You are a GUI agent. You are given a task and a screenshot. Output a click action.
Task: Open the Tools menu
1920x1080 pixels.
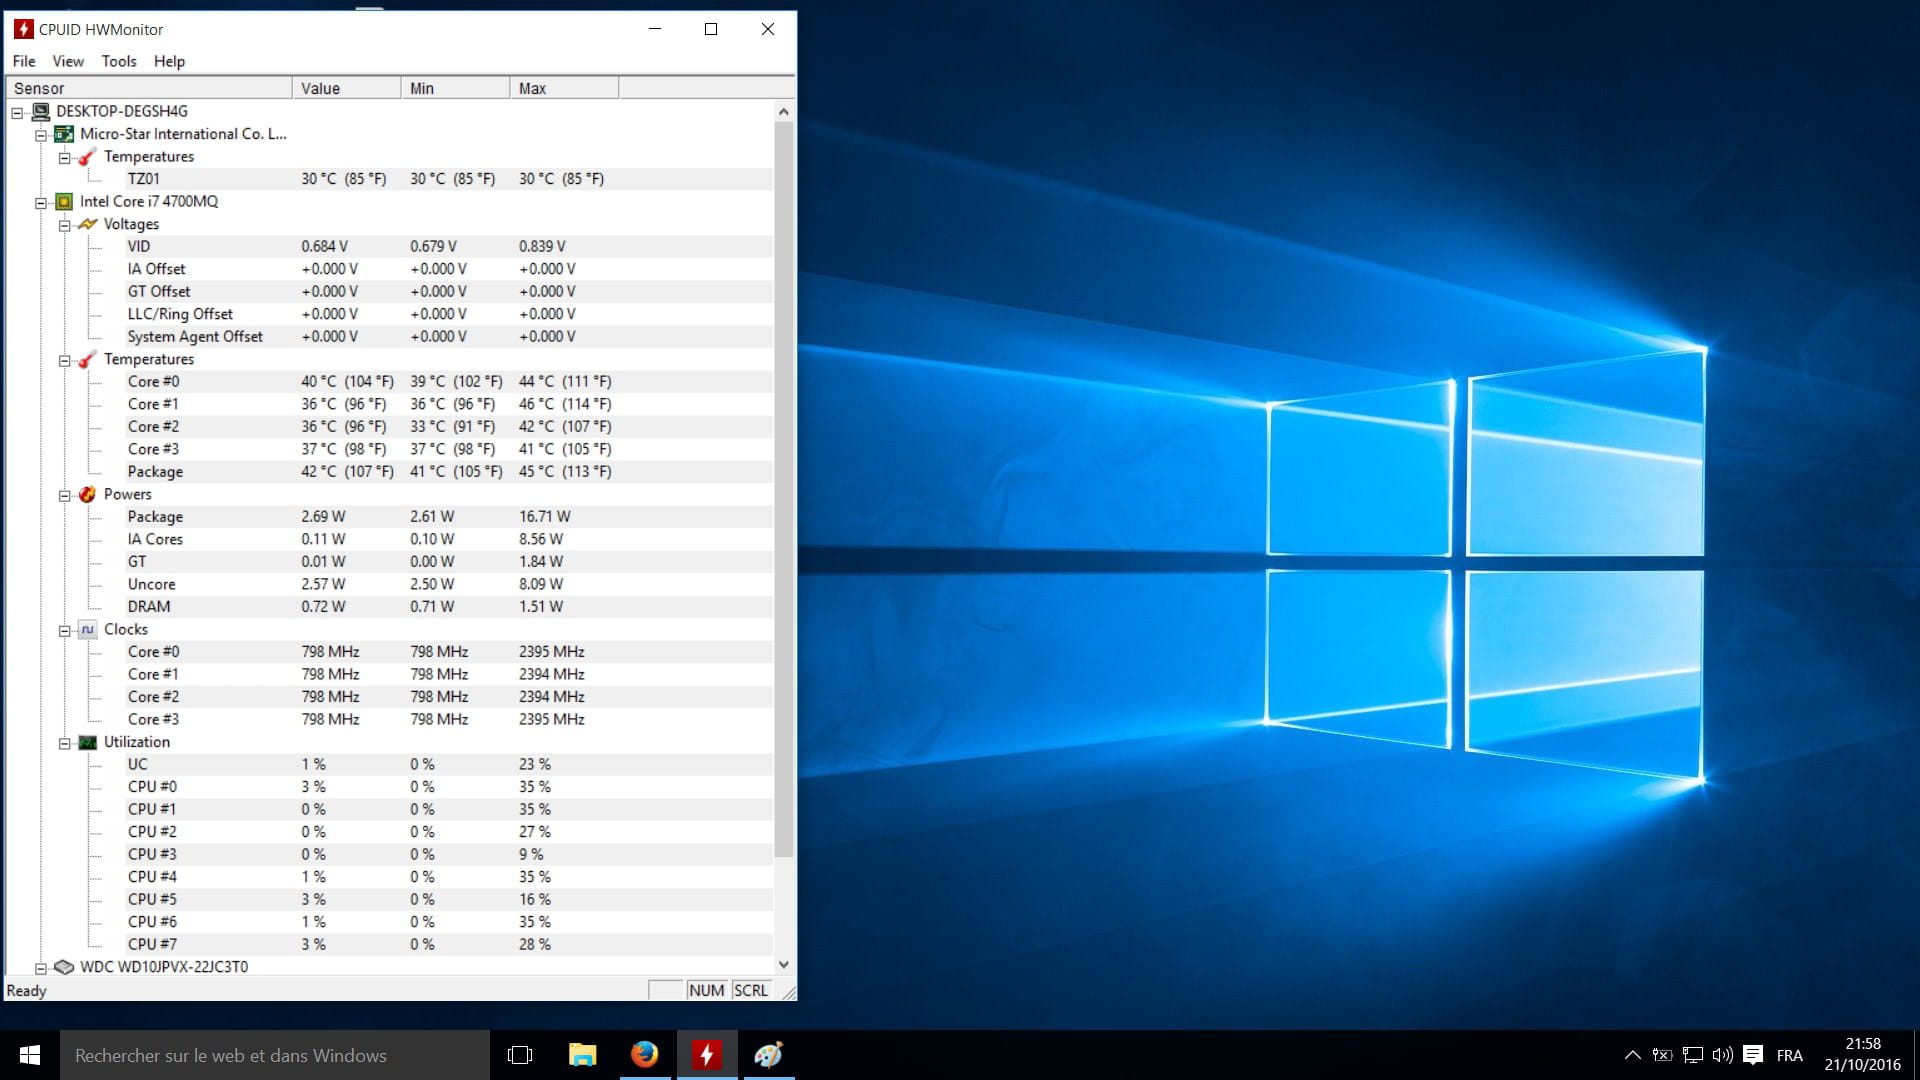pyautogui.click(x=118, y=61)
